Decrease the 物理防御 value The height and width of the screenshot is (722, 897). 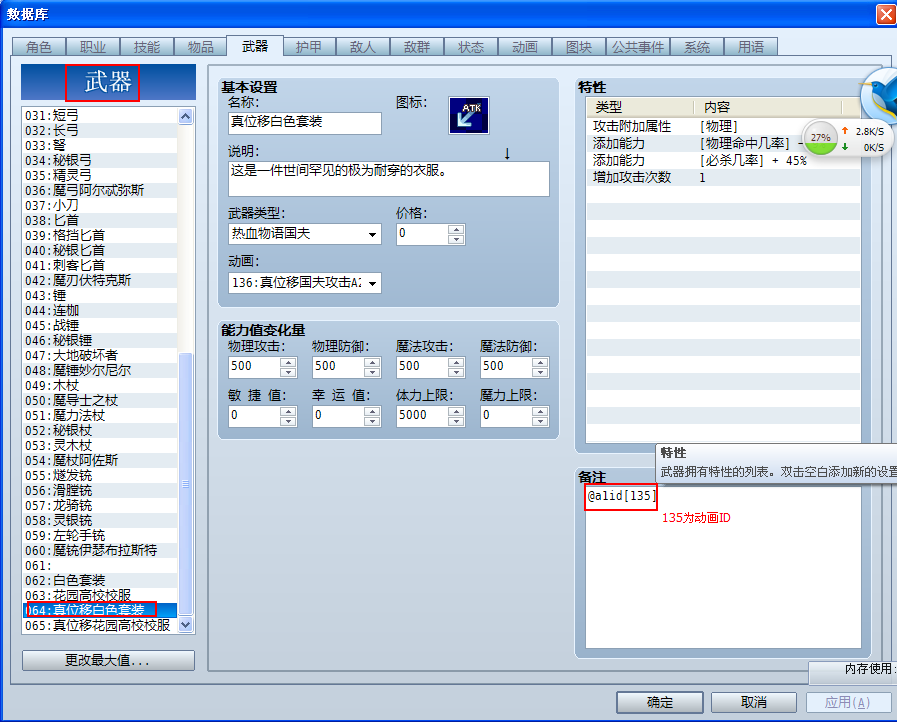372,372
